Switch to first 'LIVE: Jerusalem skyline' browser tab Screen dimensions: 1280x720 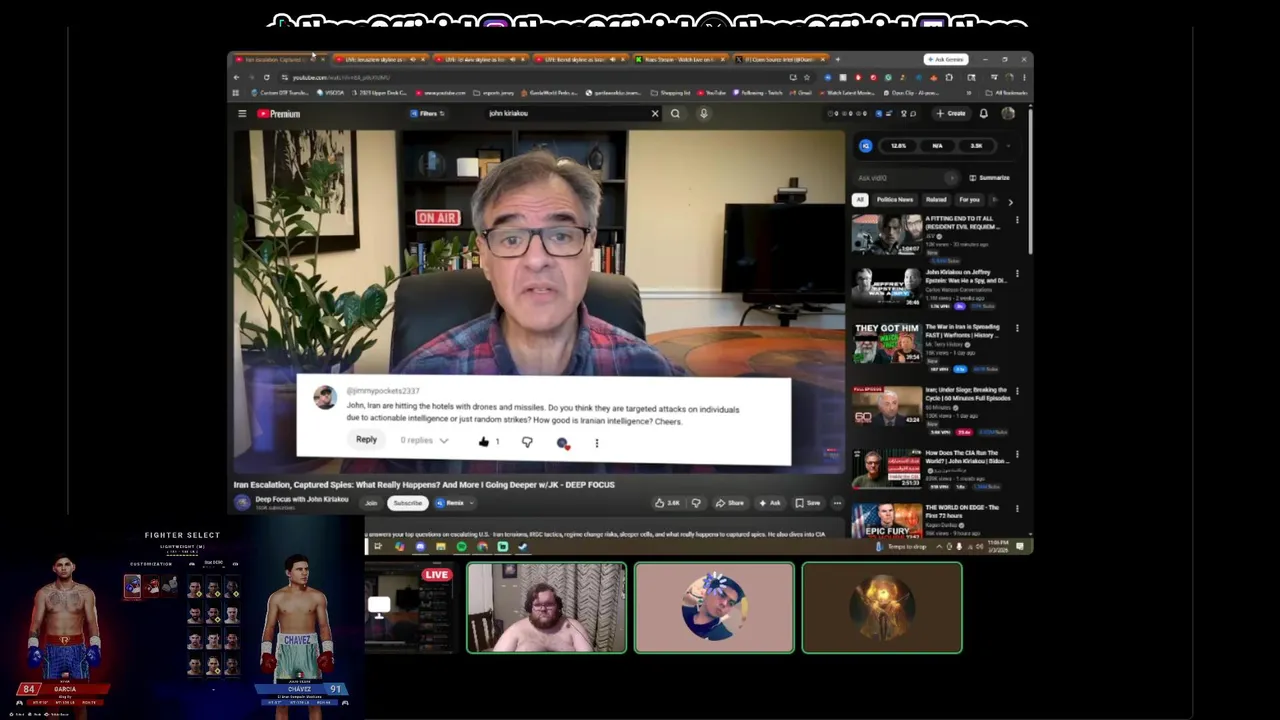coord(380,60)
